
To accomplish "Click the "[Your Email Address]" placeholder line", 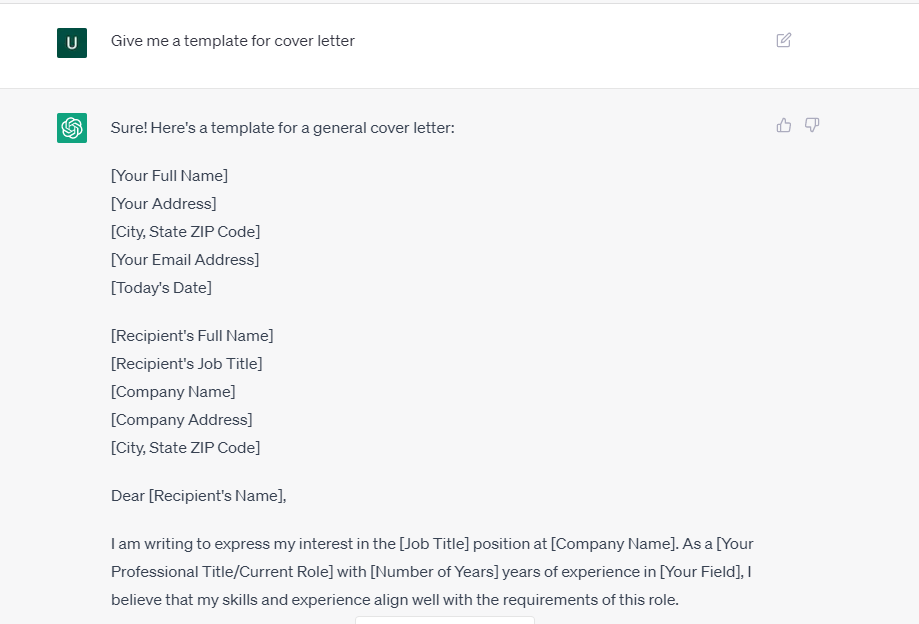I will click(x=185, y=260).
